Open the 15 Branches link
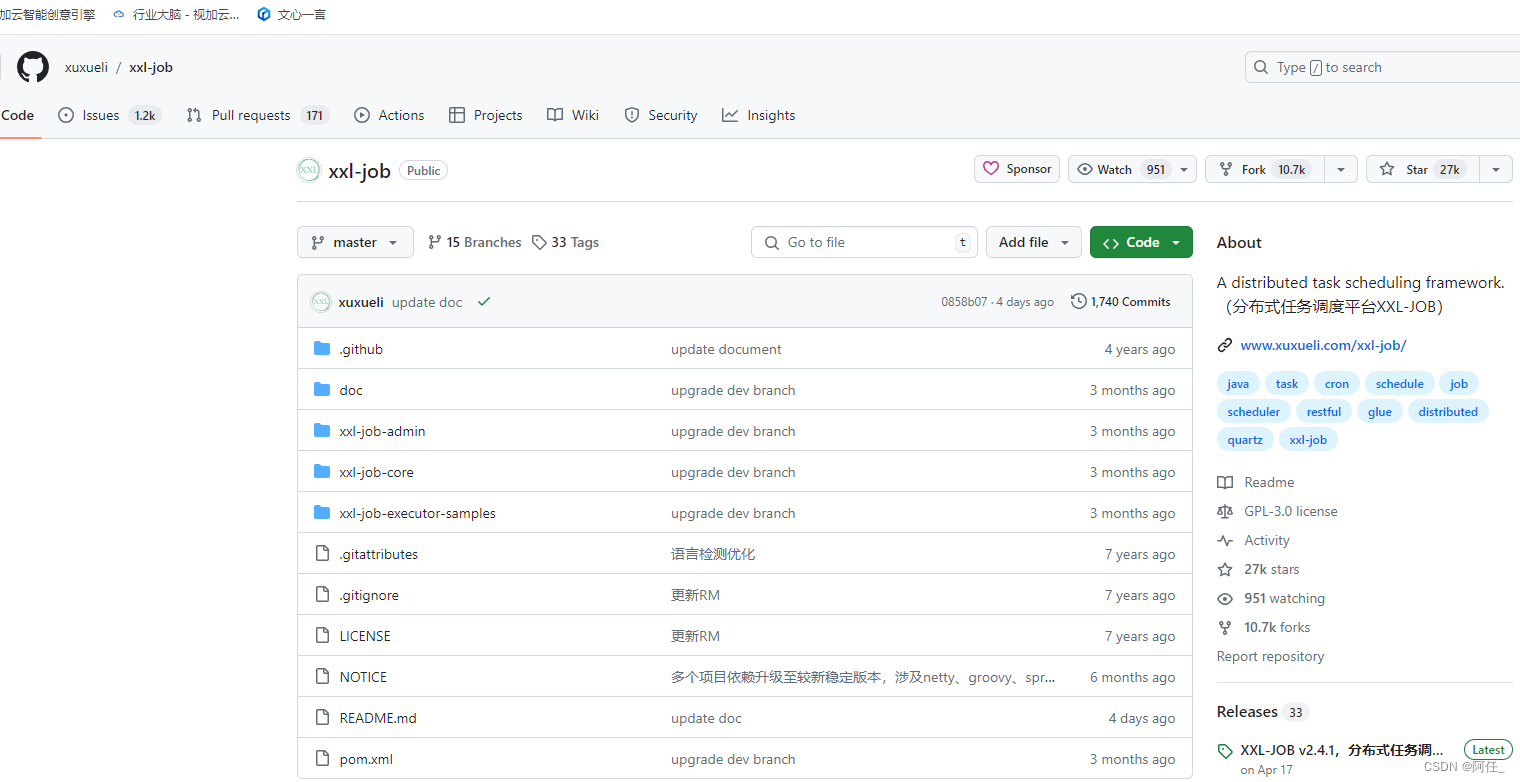The height and width of the screenshot is (782, 1520). (x=475, y=242)
